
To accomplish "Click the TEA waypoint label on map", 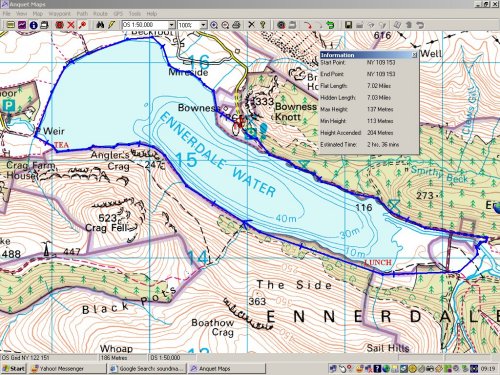I will click(61, 145).
